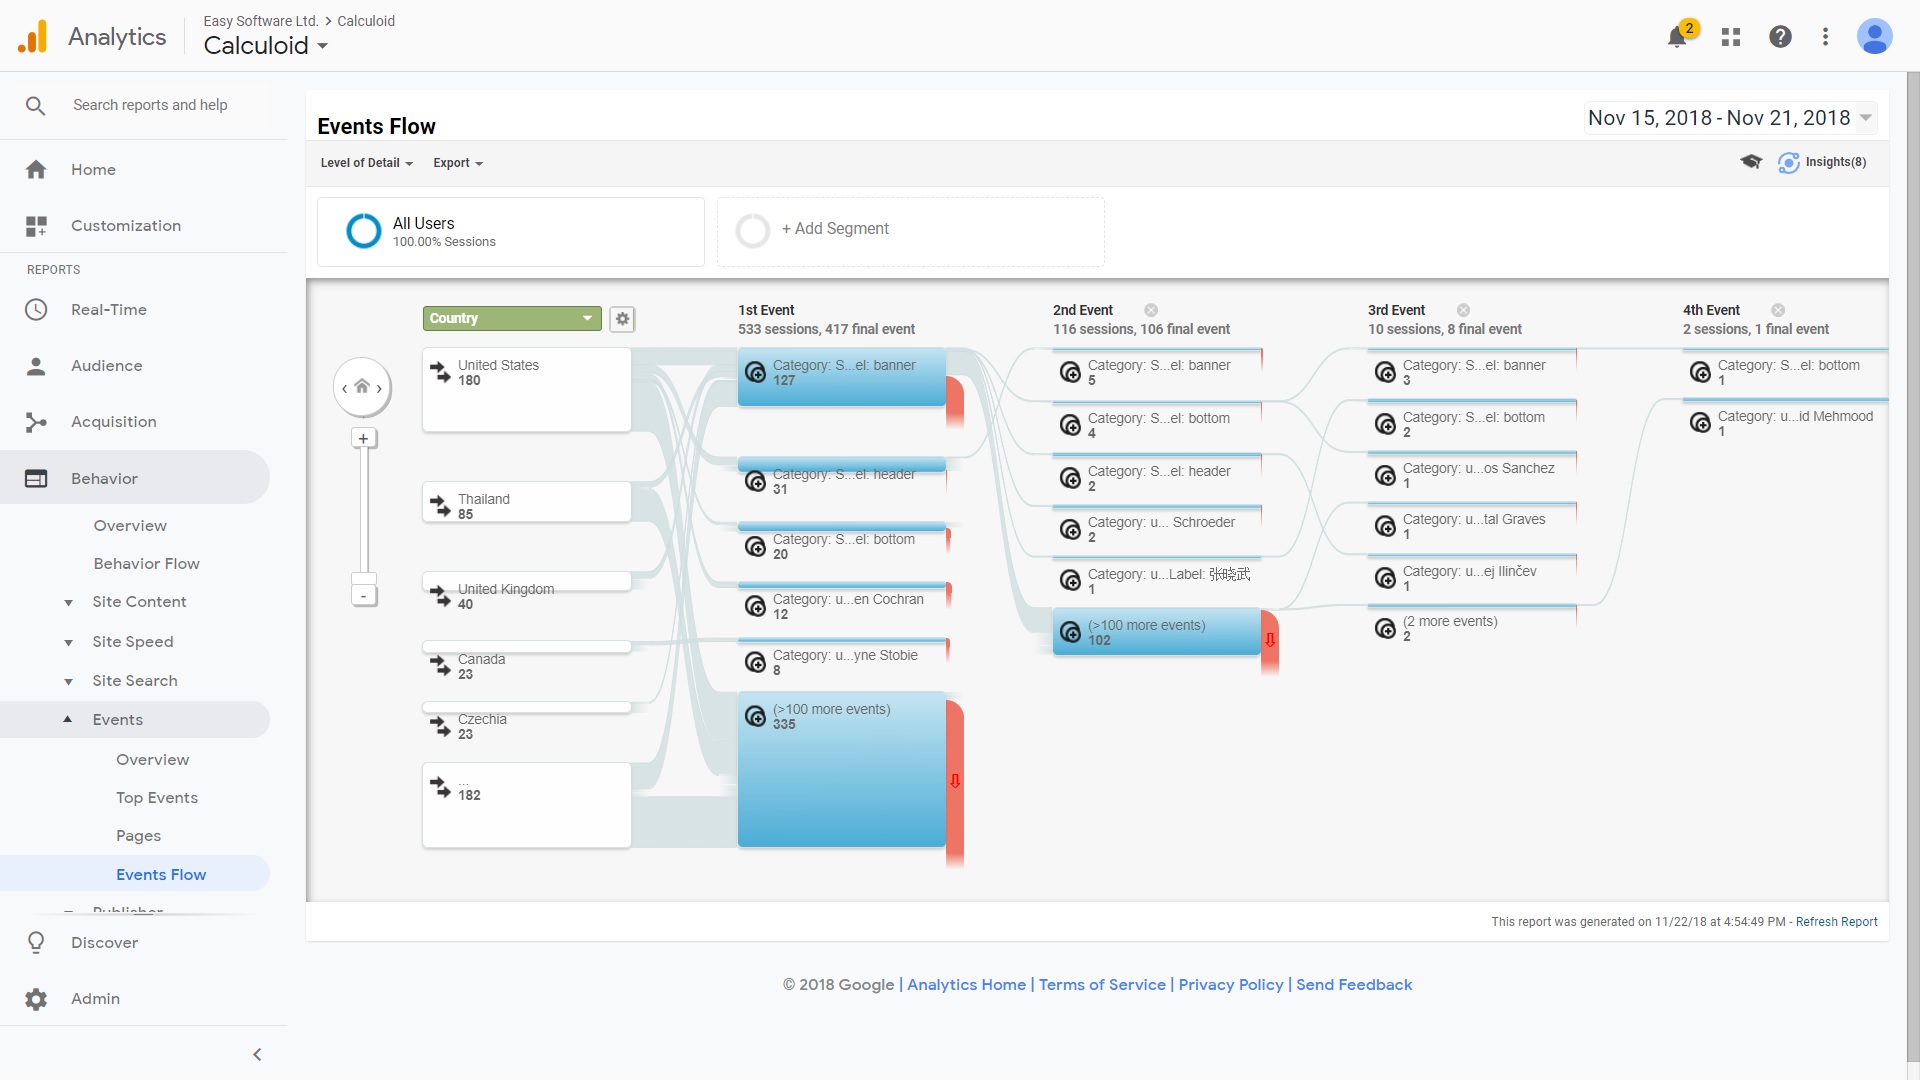The height and width of the screenshot is (1080, 1920).
Task: Select the Events Overview menu item
Action: [x=150, y=758]
